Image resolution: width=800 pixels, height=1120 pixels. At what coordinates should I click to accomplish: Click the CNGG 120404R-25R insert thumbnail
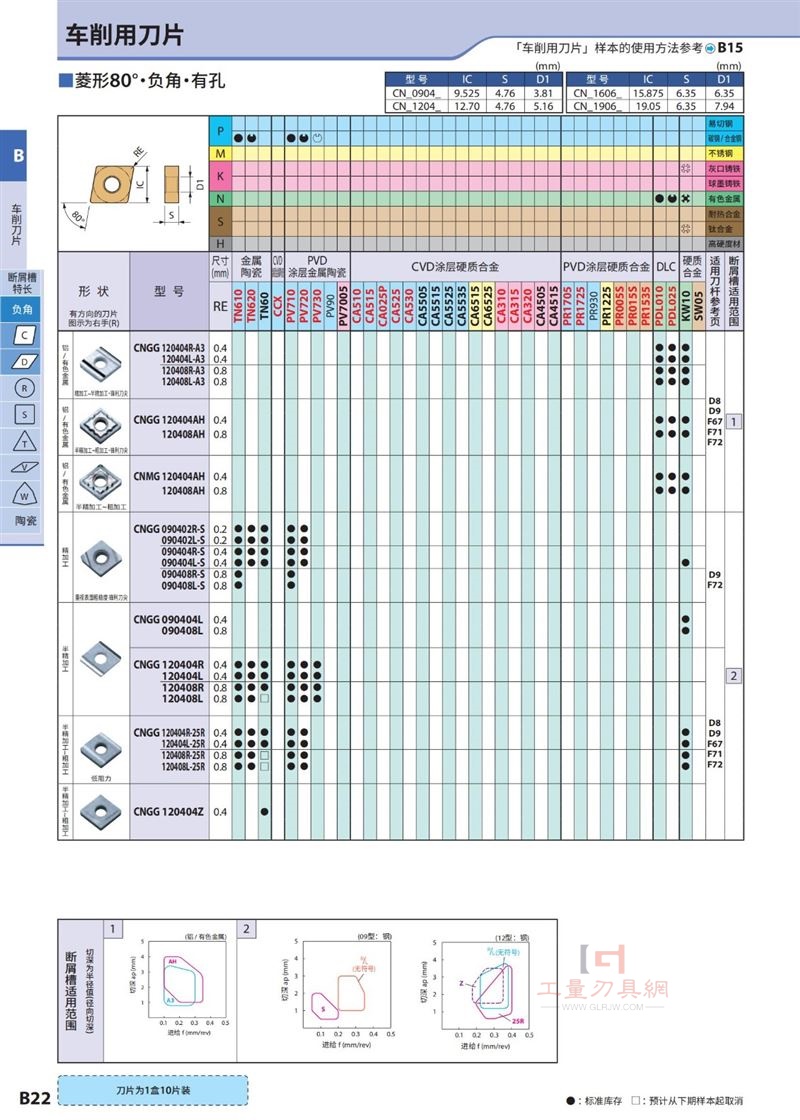pos(101,749)
